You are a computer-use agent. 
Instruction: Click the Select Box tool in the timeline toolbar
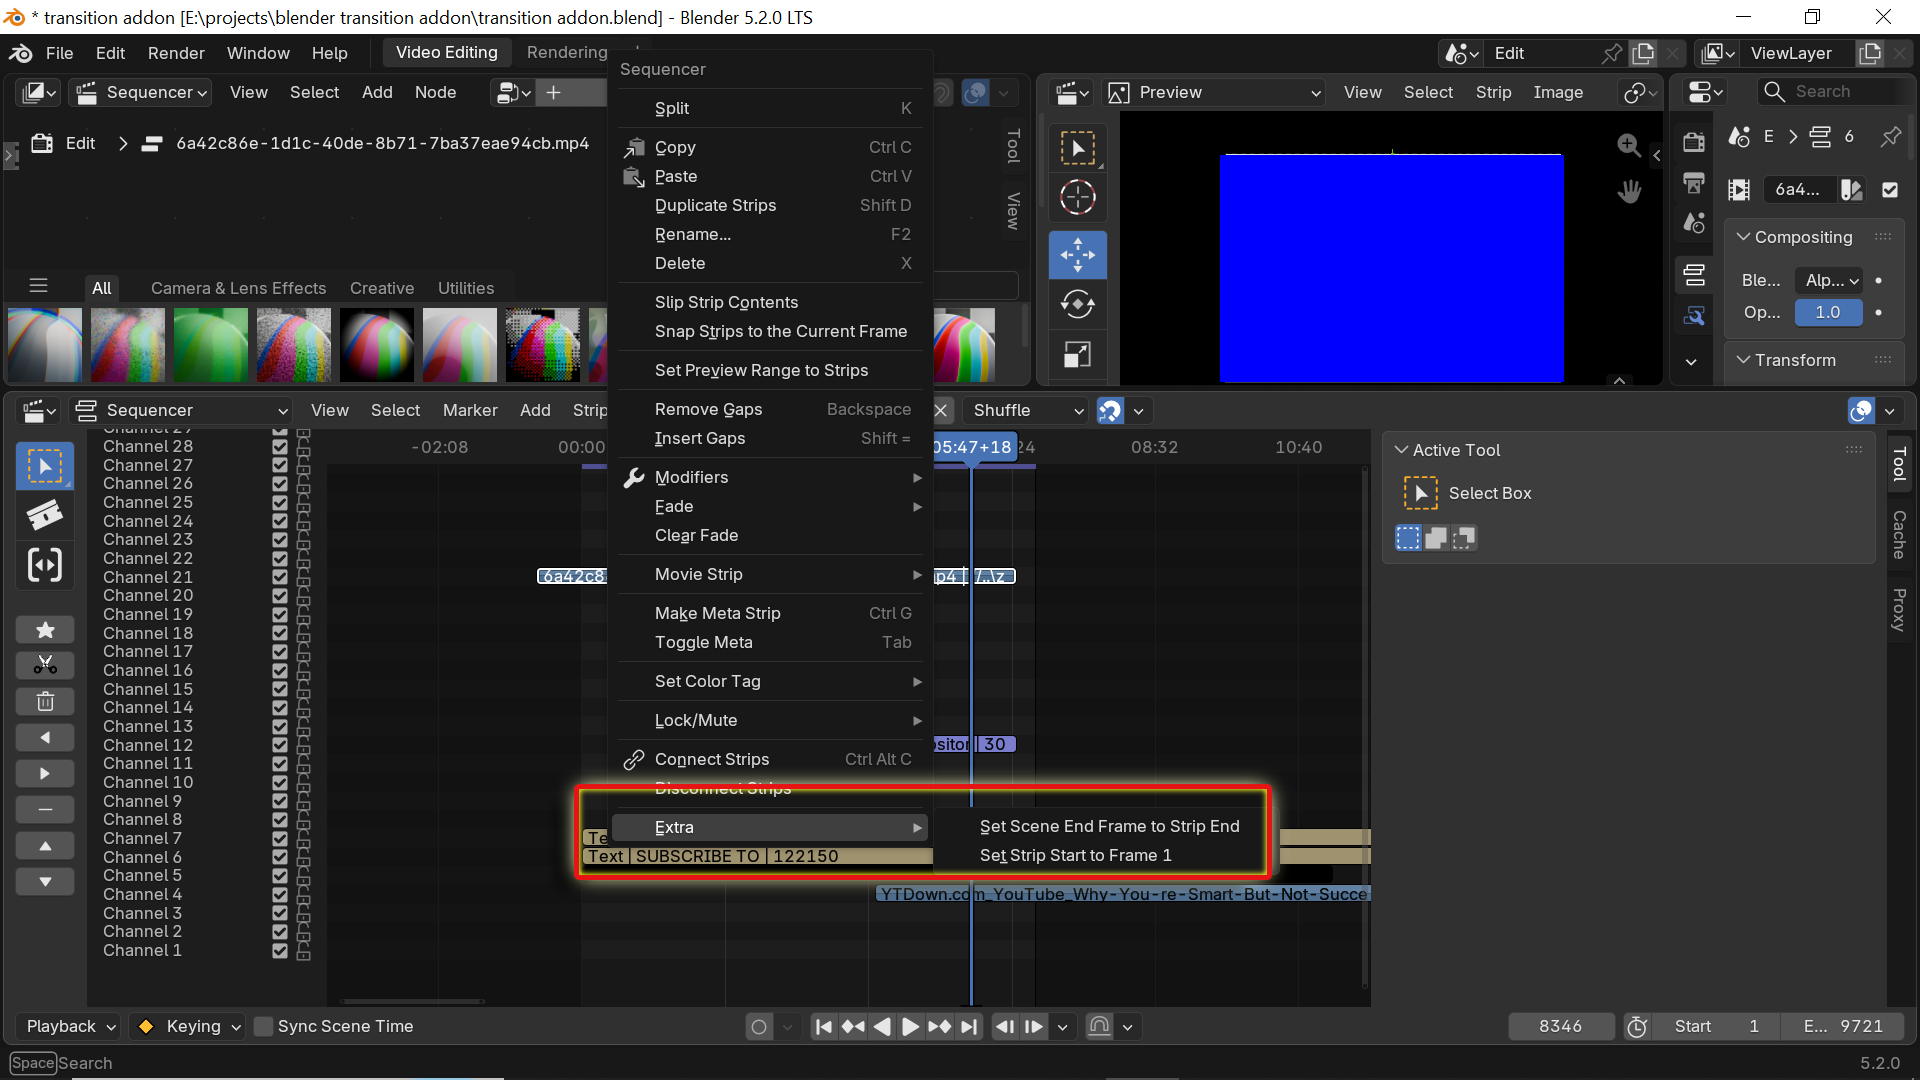pos(45,466)
